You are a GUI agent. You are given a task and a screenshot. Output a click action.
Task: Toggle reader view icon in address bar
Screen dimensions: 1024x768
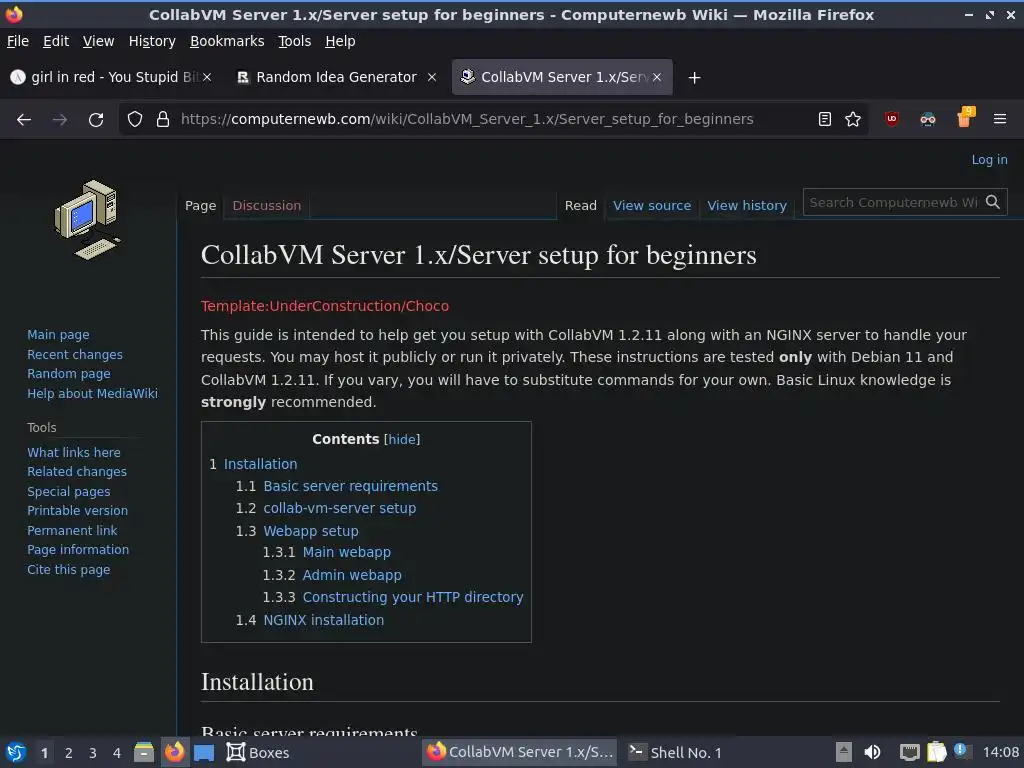pos(825,119)
